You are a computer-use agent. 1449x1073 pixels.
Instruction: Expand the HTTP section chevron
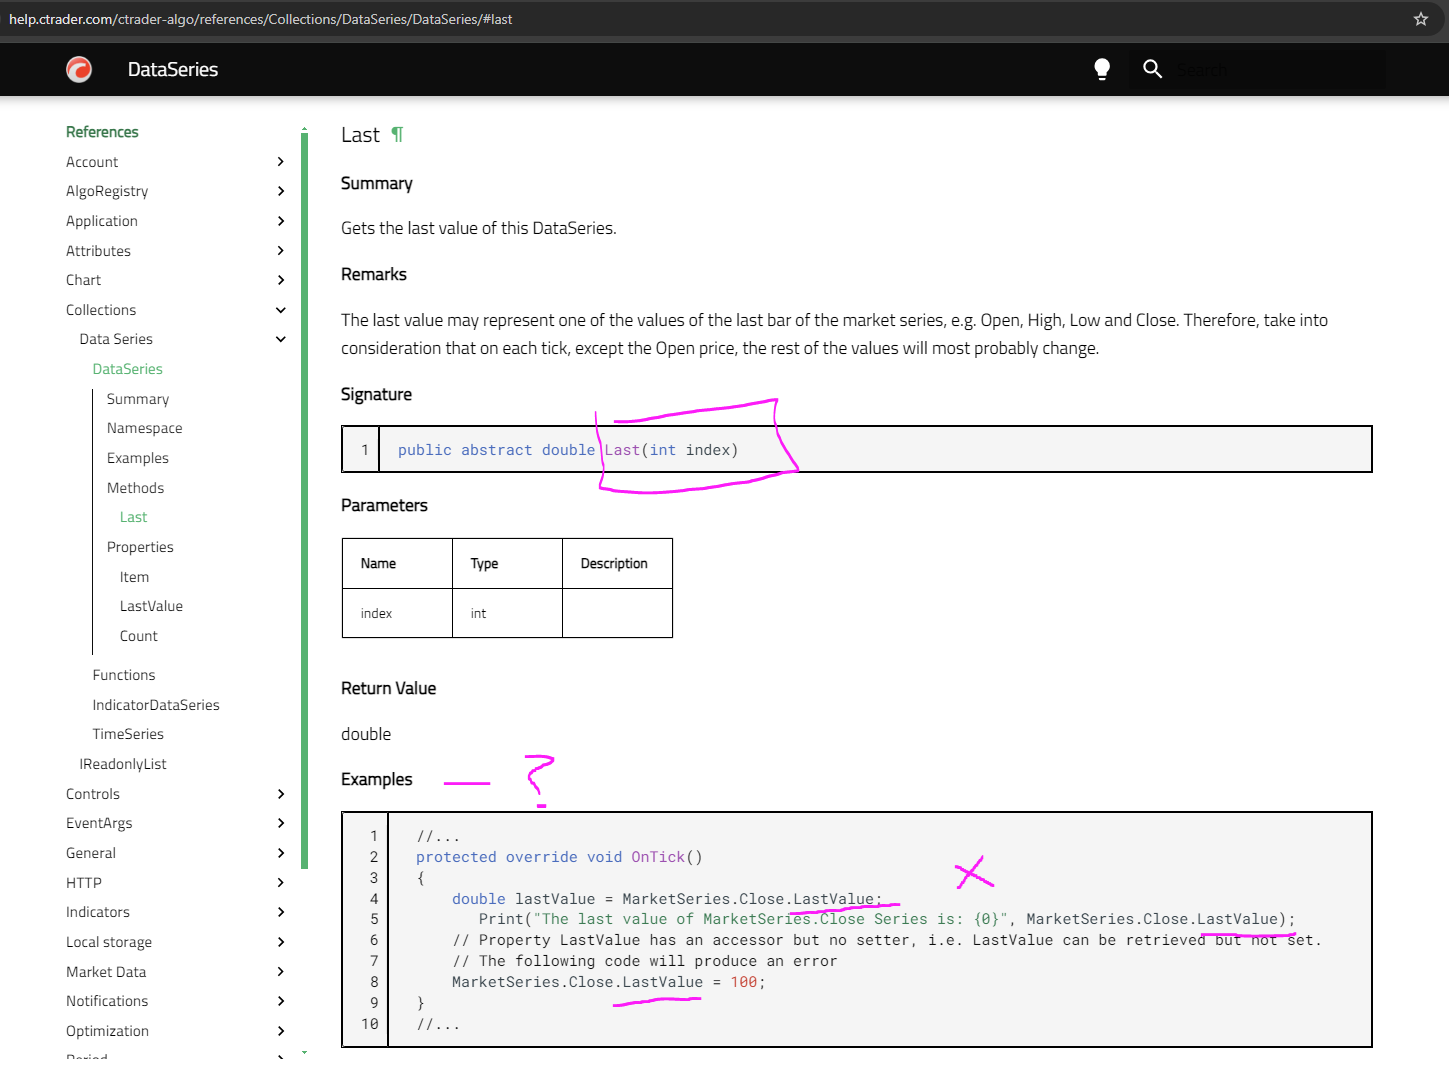click(280, 883)
